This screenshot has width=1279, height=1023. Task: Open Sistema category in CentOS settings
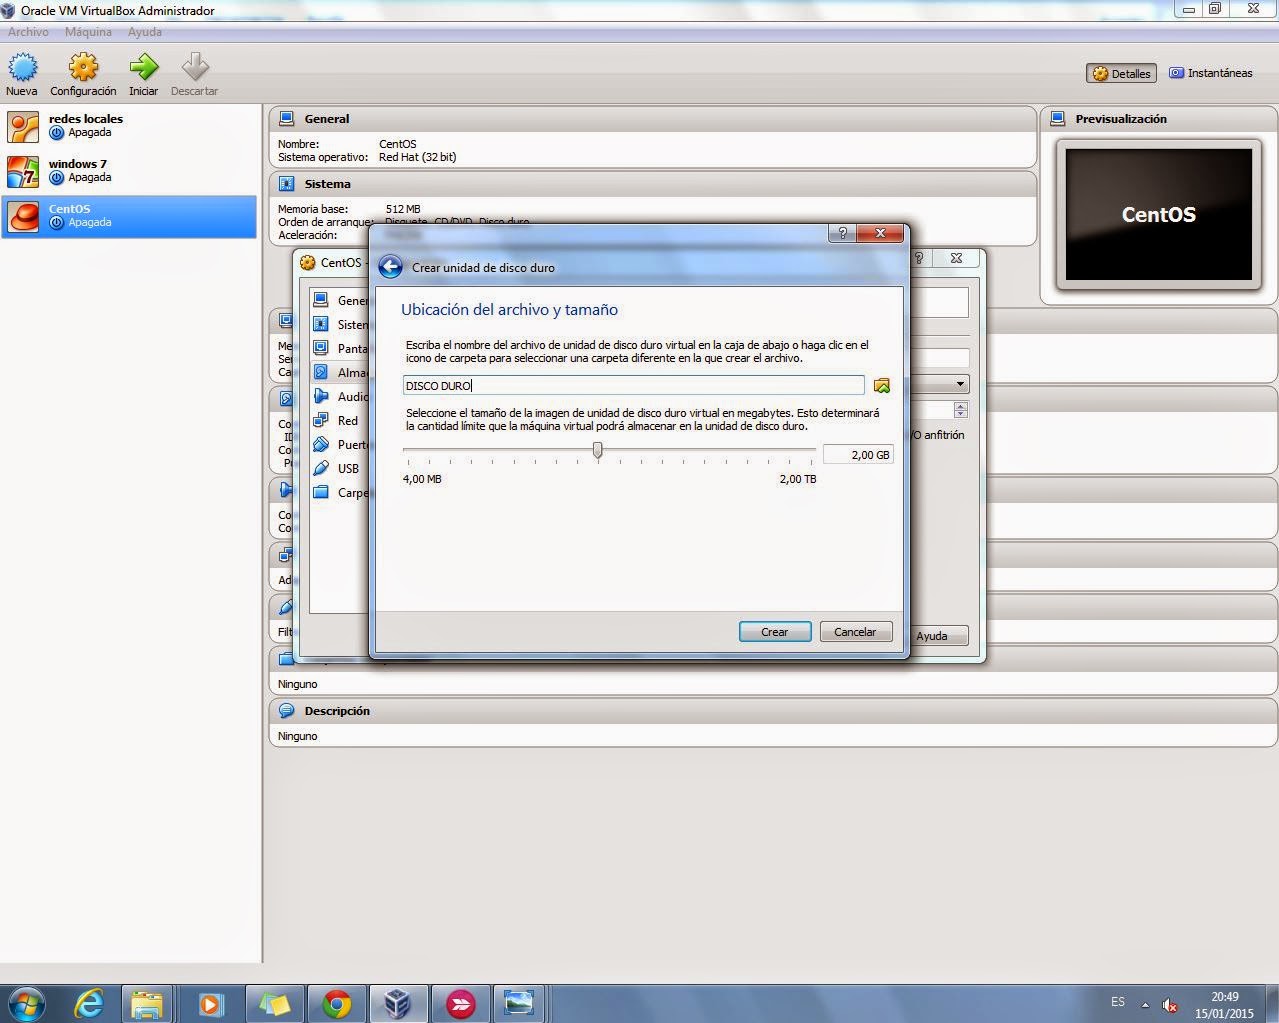tap(340, 324)
